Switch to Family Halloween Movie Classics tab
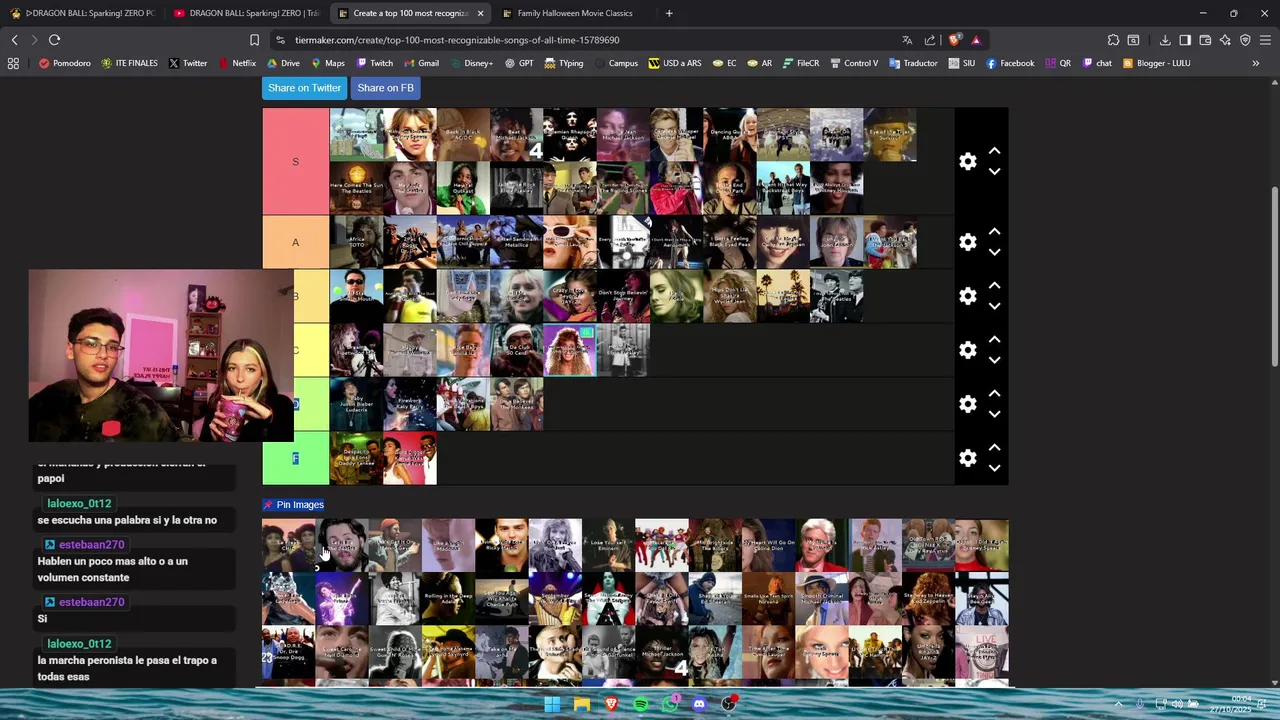The image size is (1280, 720). coord(574,13)
